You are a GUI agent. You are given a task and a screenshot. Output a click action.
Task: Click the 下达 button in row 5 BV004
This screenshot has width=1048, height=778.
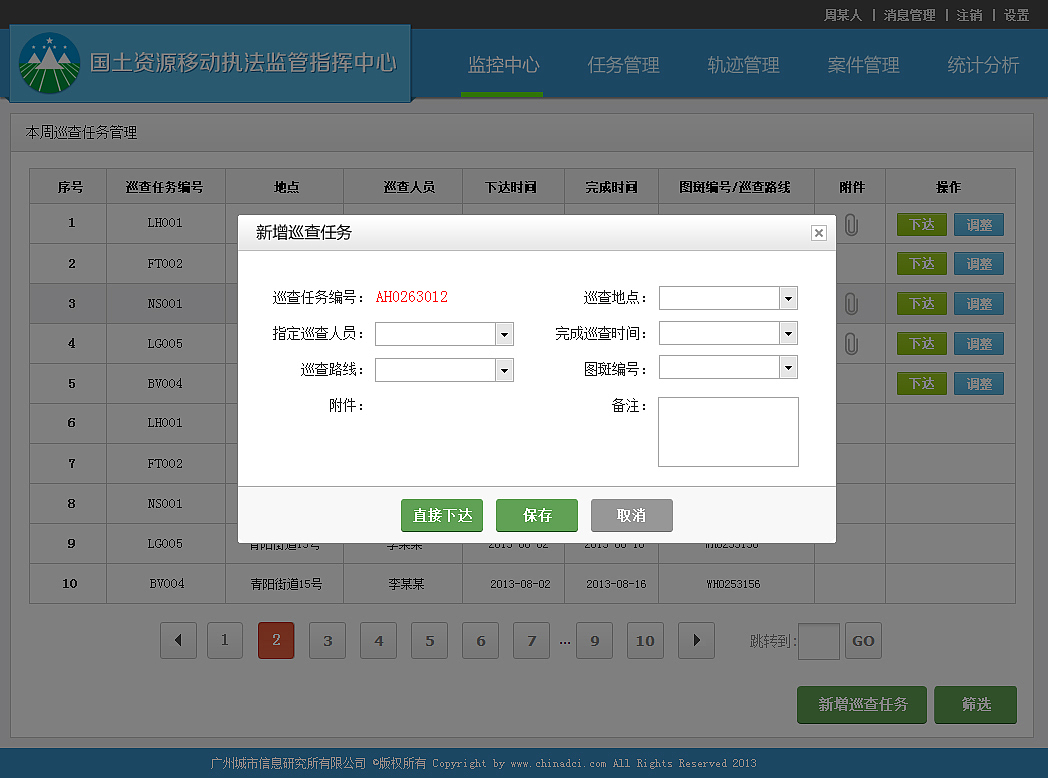(922, 384)
